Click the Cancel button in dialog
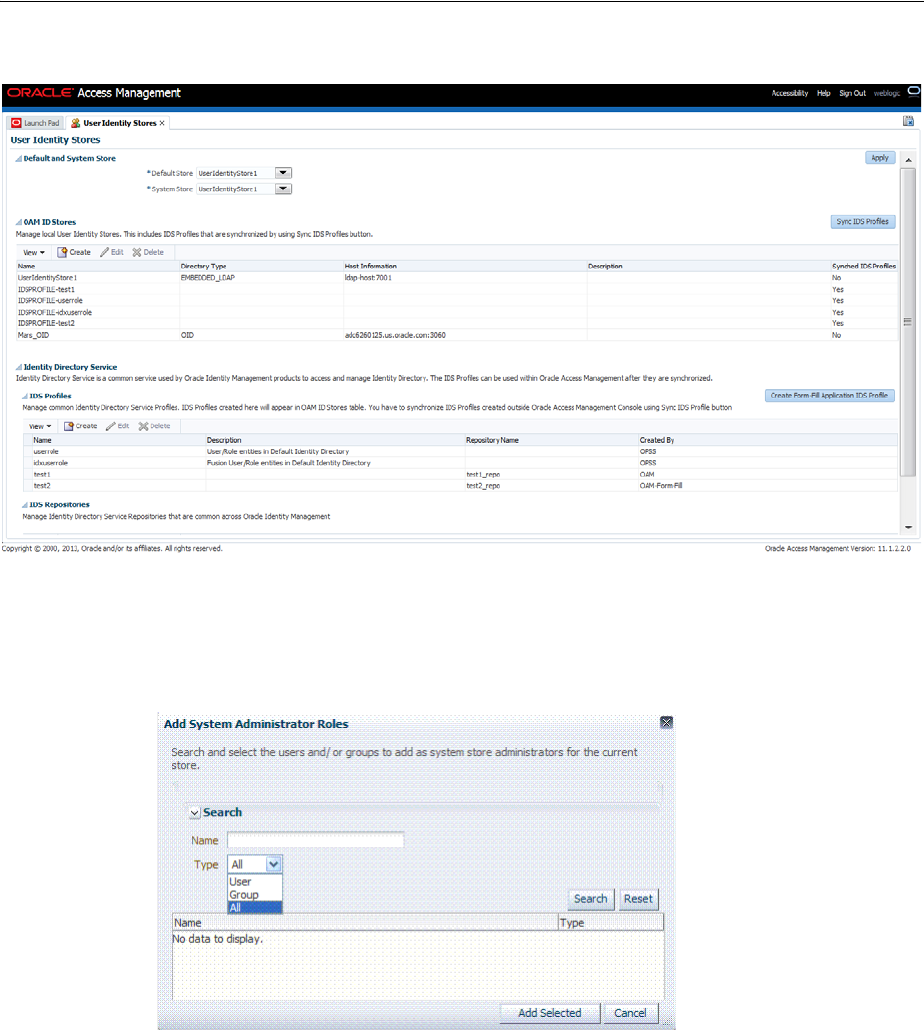924x1030 pixels. coord(630,1013)
